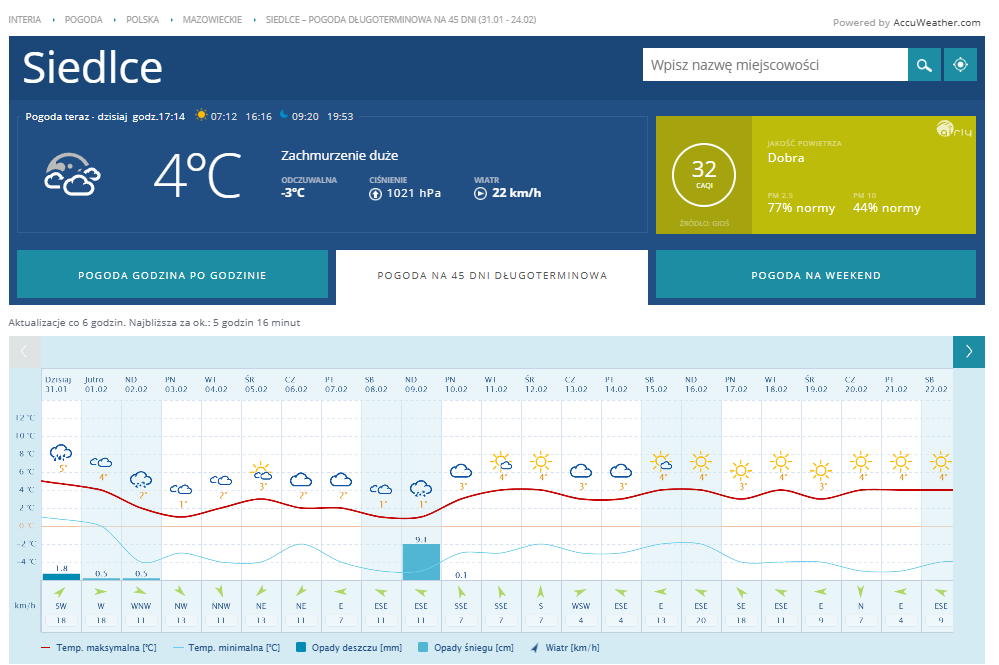Image resolution: width=999 pixels, height=665 pixels.
Task: Open the POGODA breadcrumb link
Action: (x=84, y=20)
